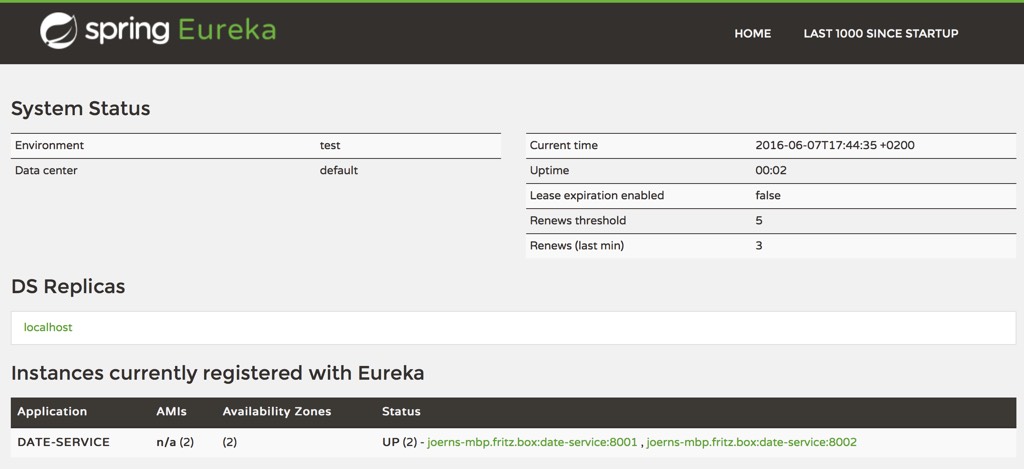The height and width of the screenshot is (469, 1024).
Task: Click the Lease expiration enabled false value
Action: pyautogui.click(x=768, y=196)
